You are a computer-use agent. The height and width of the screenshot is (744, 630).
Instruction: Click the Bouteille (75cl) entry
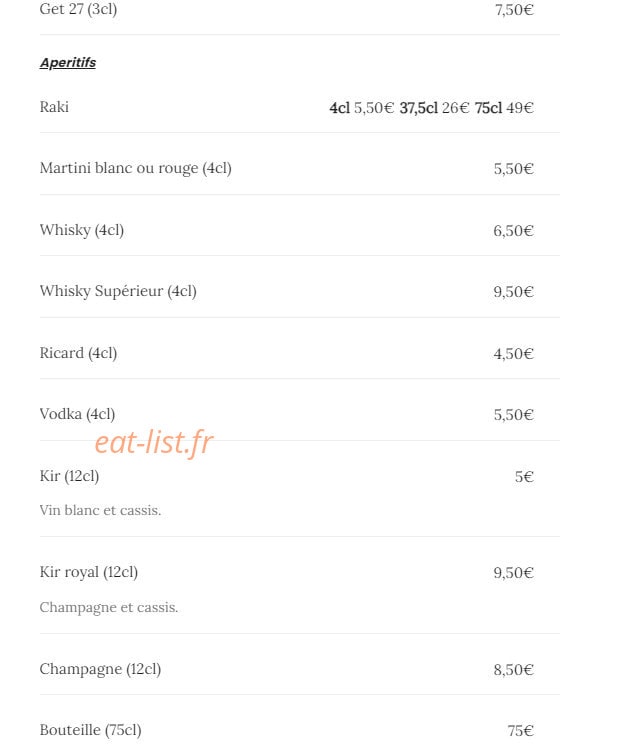91,730
